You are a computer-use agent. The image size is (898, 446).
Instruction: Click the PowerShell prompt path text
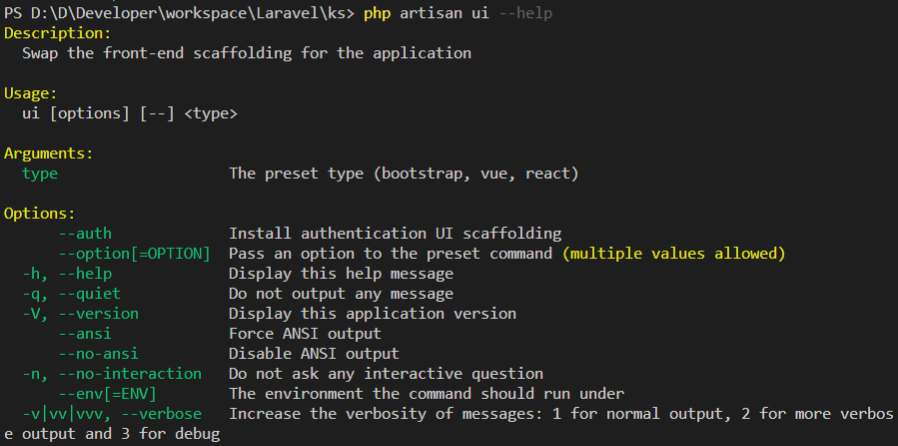180,13
